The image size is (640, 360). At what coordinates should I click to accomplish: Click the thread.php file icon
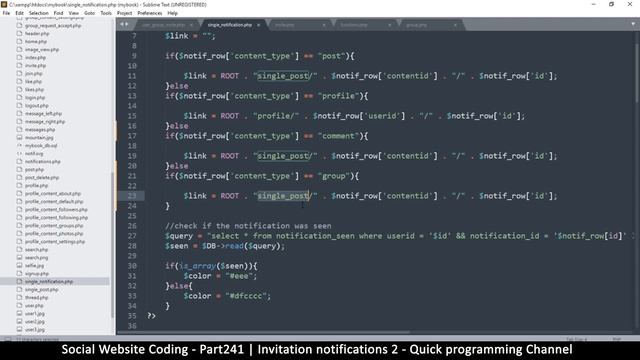(19, 298)
